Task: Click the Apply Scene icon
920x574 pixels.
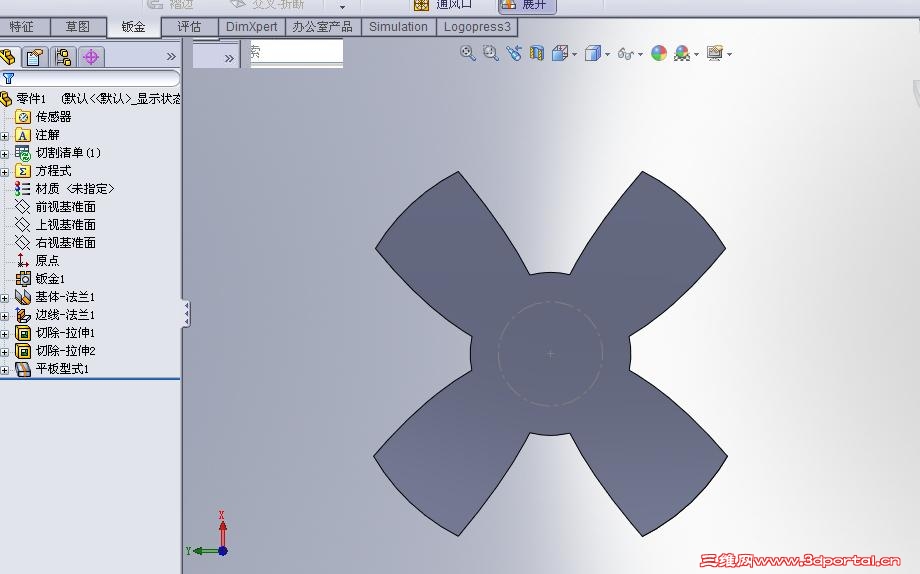Action: [x=682, y=53]
